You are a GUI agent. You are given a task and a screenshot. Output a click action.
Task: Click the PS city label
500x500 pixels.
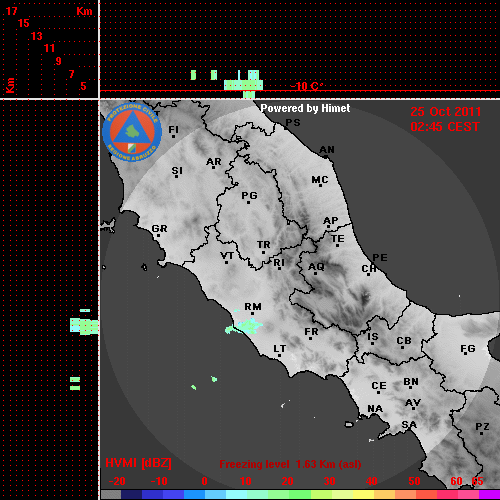(x=293, y=123)
